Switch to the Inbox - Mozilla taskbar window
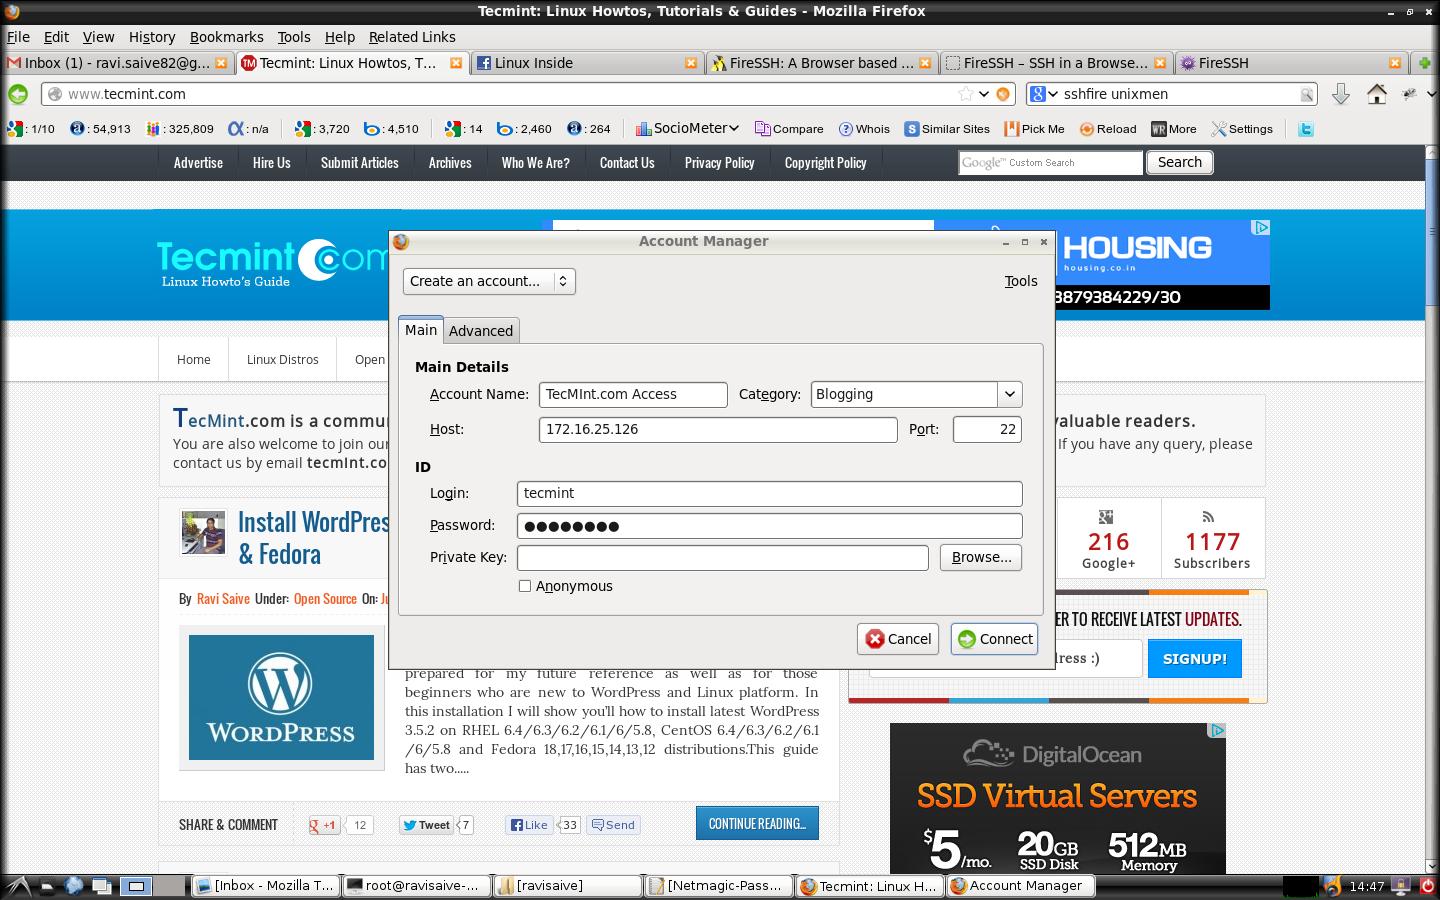The height and width of the screenshot is (900, 1440). 265,885
